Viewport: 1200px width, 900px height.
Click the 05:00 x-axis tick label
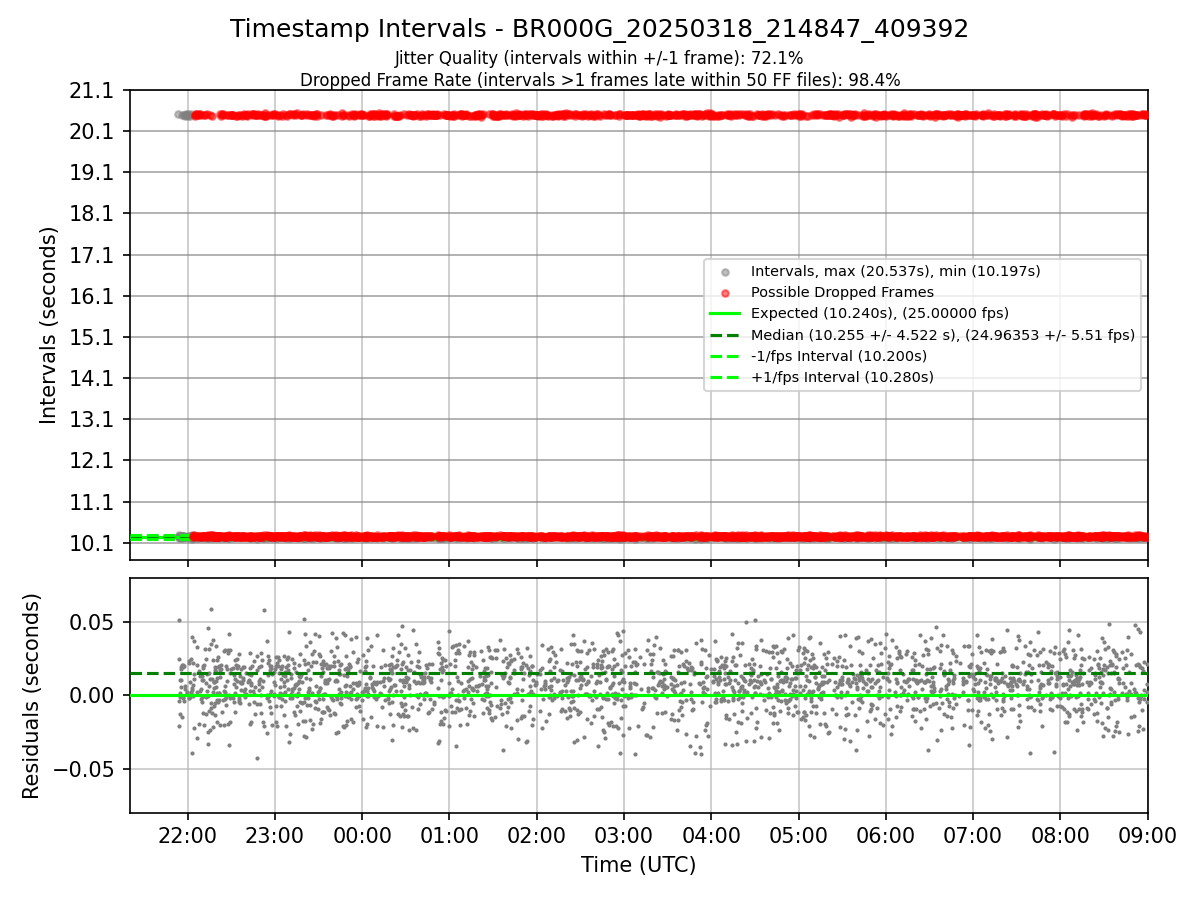coord(798,836)
